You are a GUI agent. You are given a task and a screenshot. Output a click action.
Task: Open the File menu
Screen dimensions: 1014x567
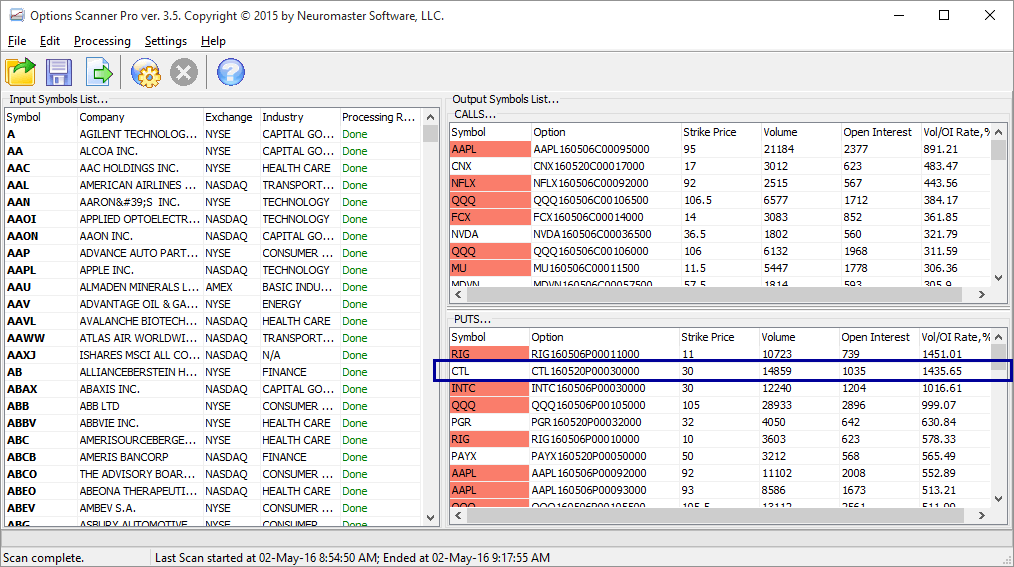[17, 41]
